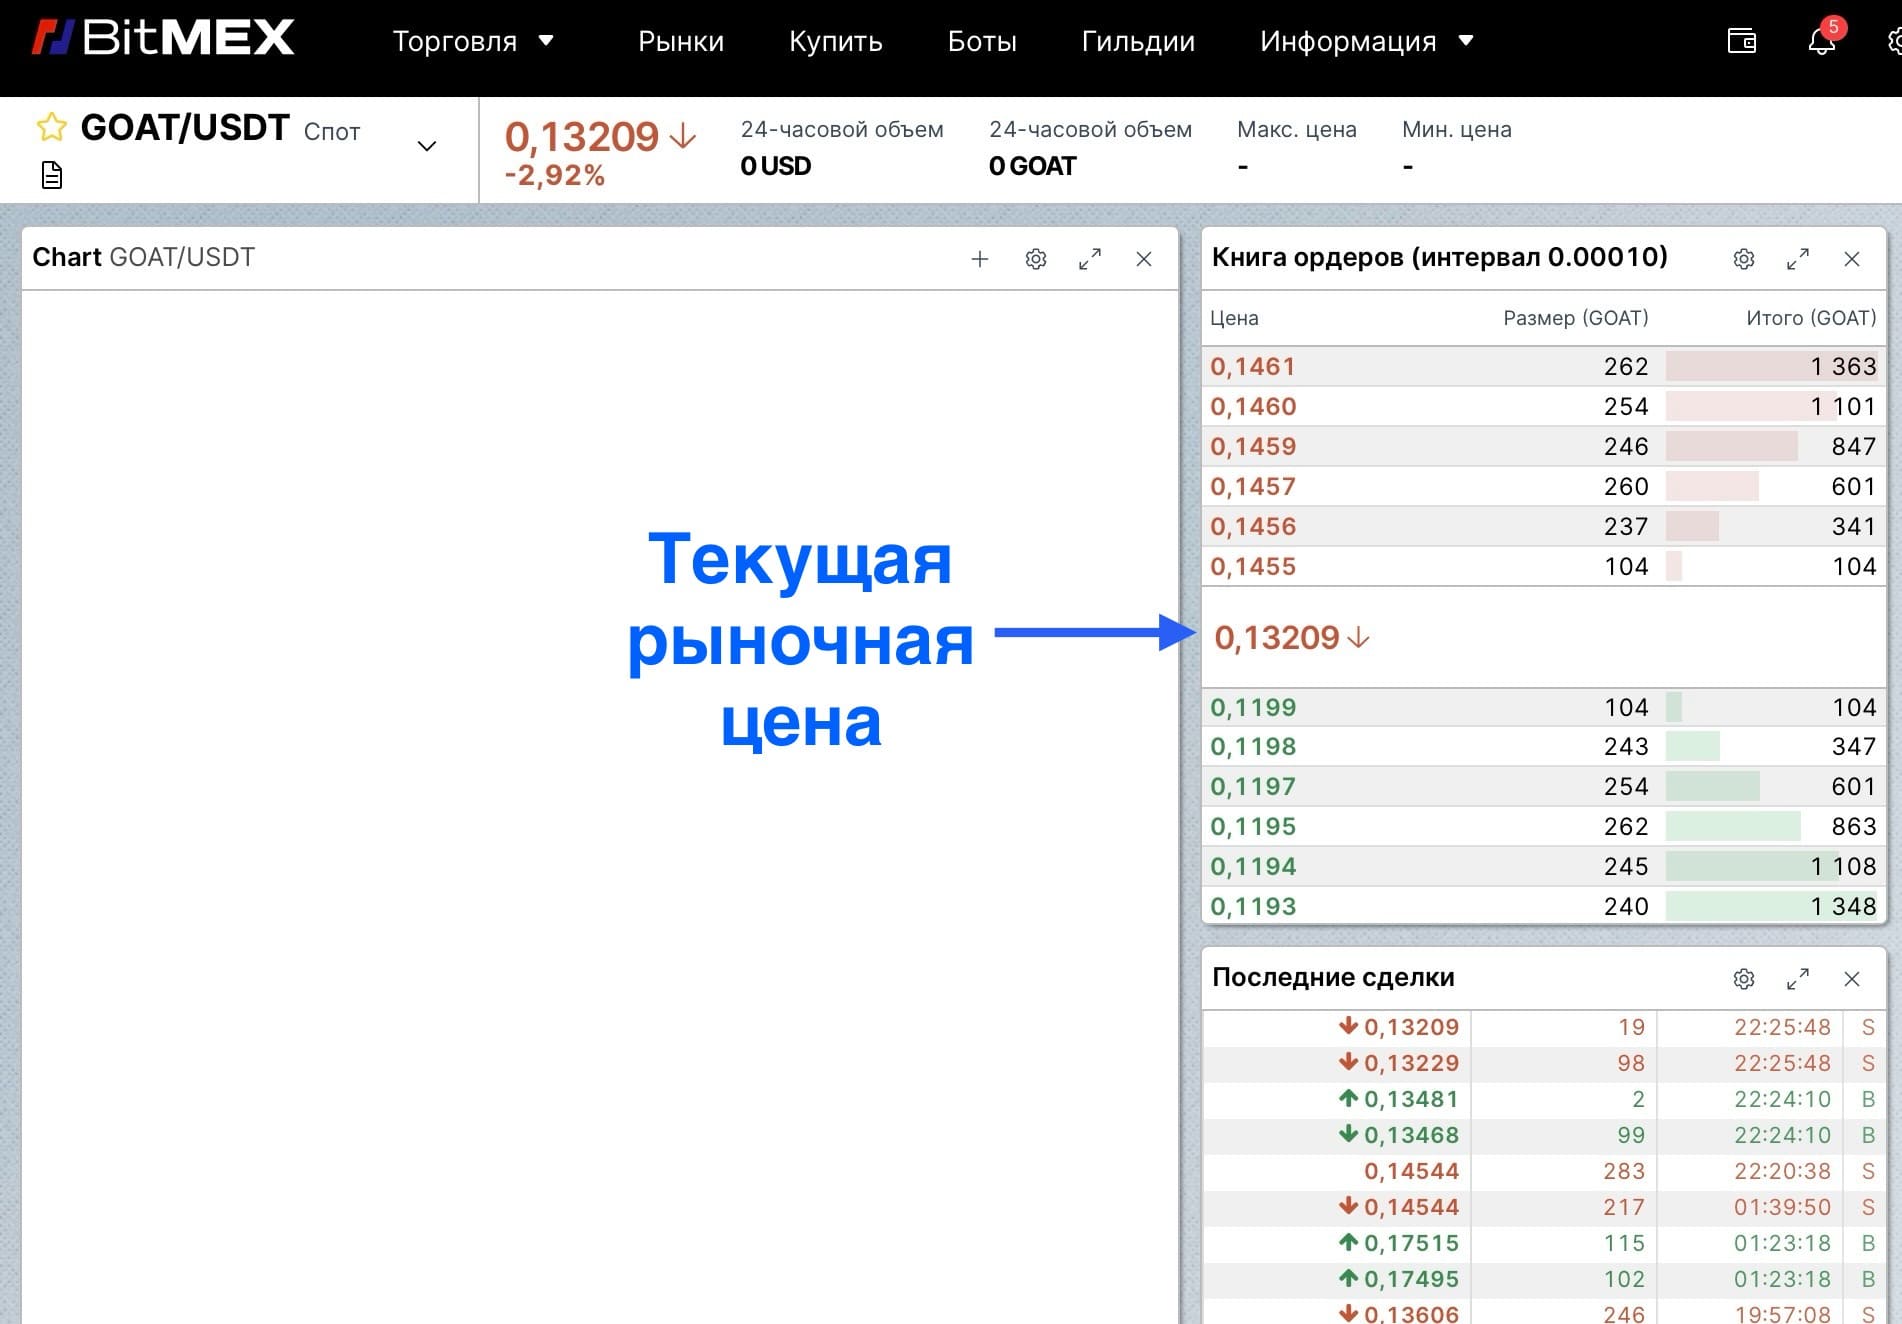Click total 1 348 in the 0,1193 row

pyautogui.click(x=1843, y=907)
